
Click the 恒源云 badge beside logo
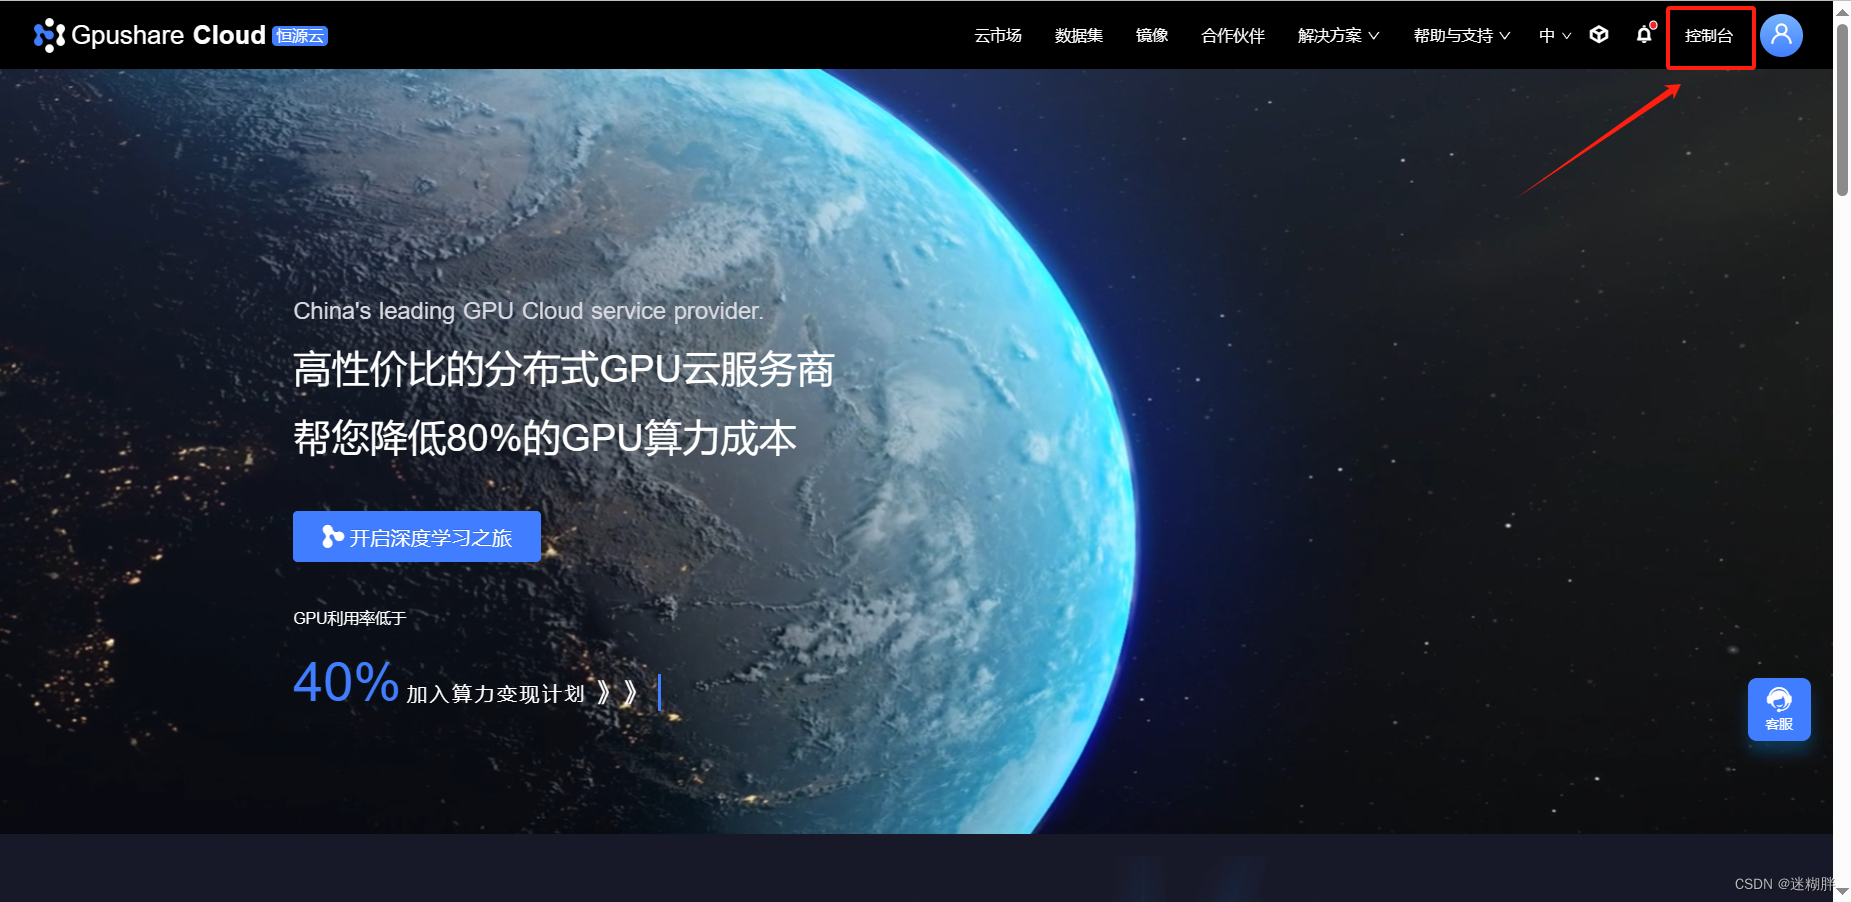click(x=300, y=36)
